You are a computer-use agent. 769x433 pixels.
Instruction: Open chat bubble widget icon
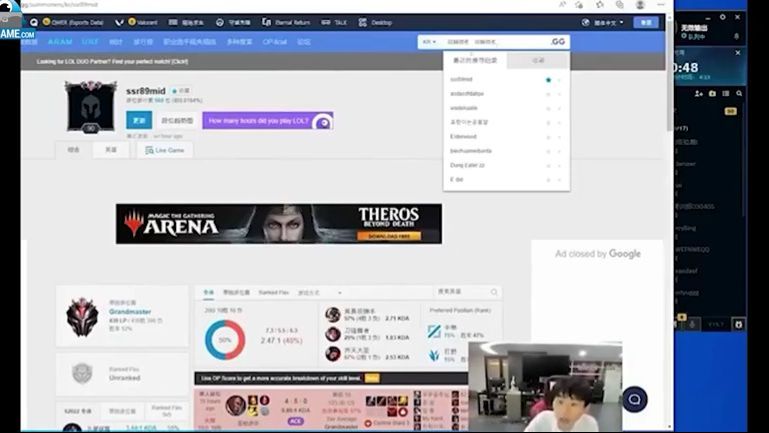point(635,399)
